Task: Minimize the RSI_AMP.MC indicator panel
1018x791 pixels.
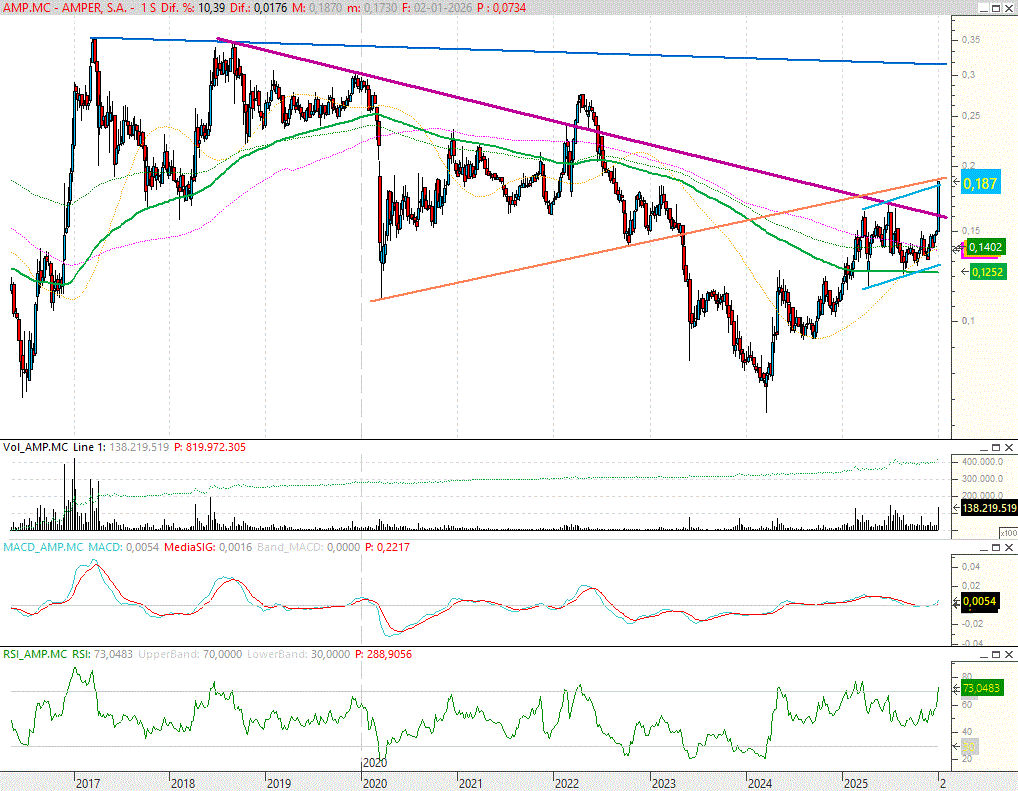Action: [x=984, y=655]
